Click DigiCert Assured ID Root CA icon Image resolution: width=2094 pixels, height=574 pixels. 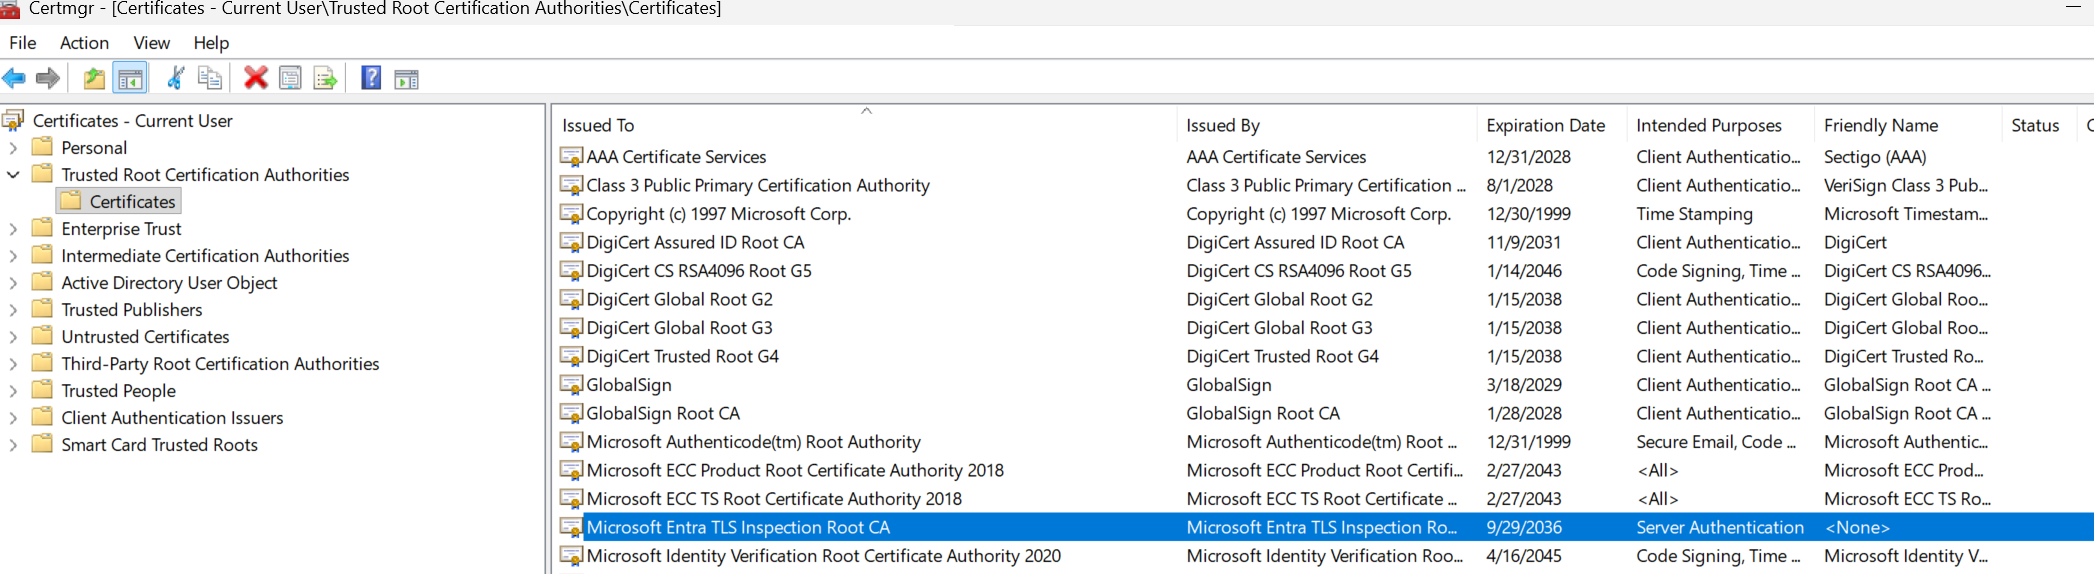point(571,243)
